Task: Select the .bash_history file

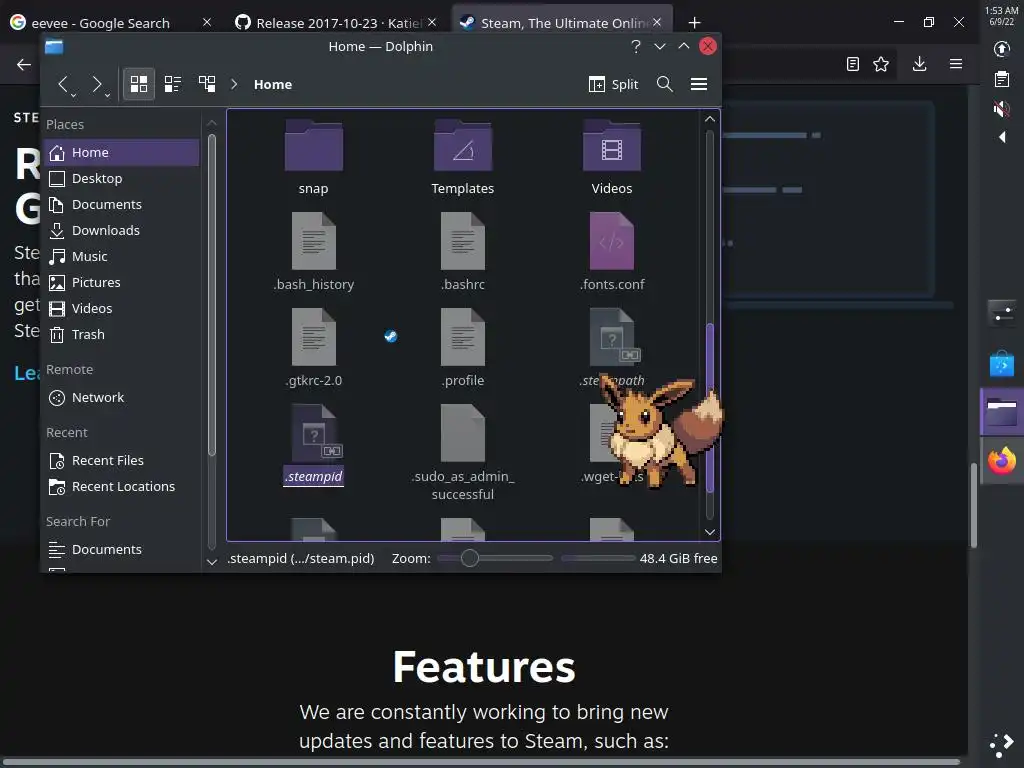Action: coord(313,252)
